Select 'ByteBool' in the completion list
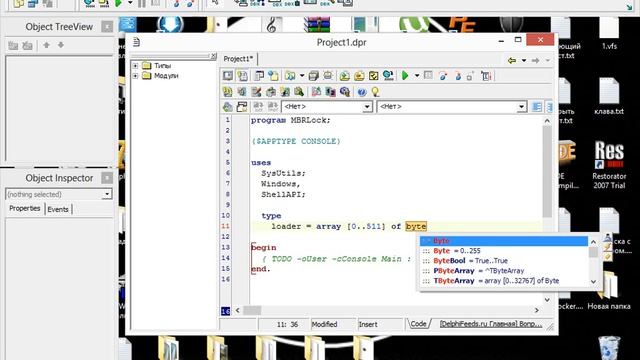 pos(504,261)
